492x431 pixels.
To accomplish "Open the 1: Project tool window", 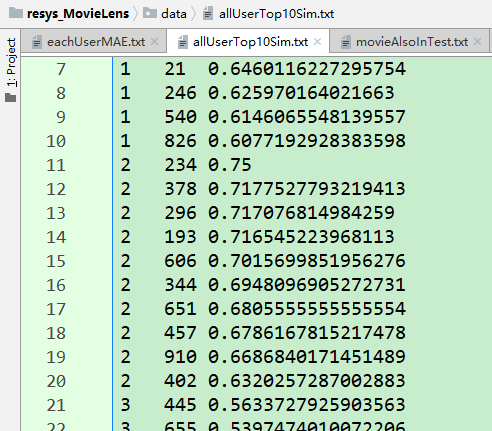I will pyautogui.click(x=11, y=62).
